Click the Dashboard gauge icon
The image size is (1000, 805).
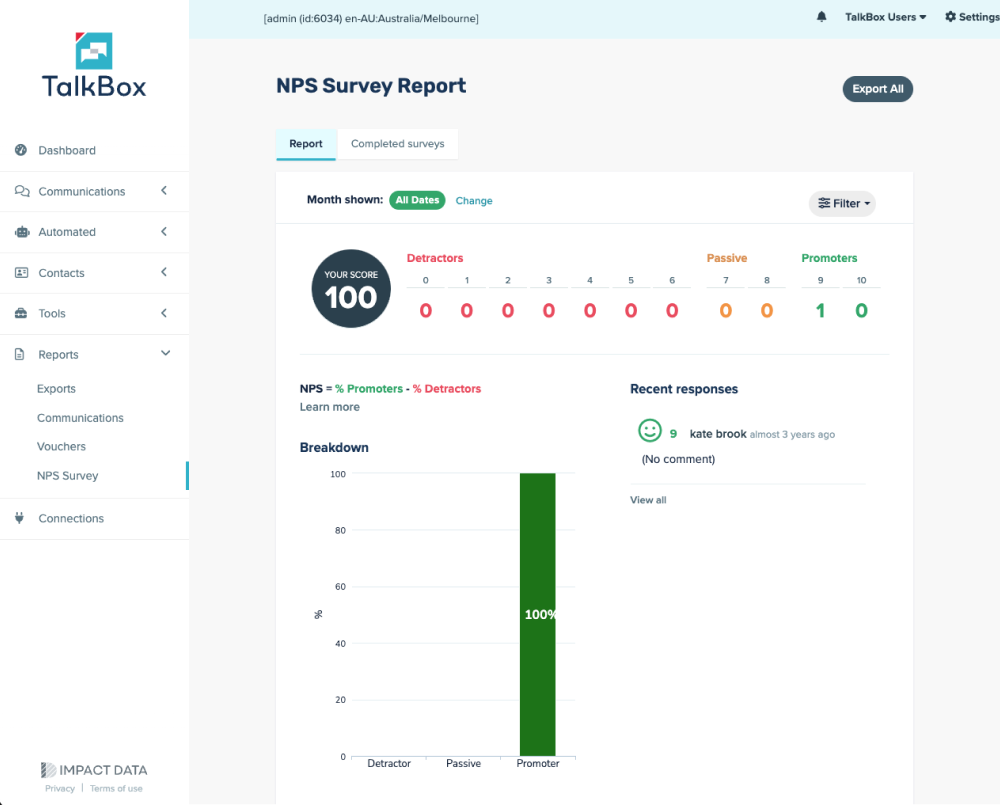coord(21,150)
